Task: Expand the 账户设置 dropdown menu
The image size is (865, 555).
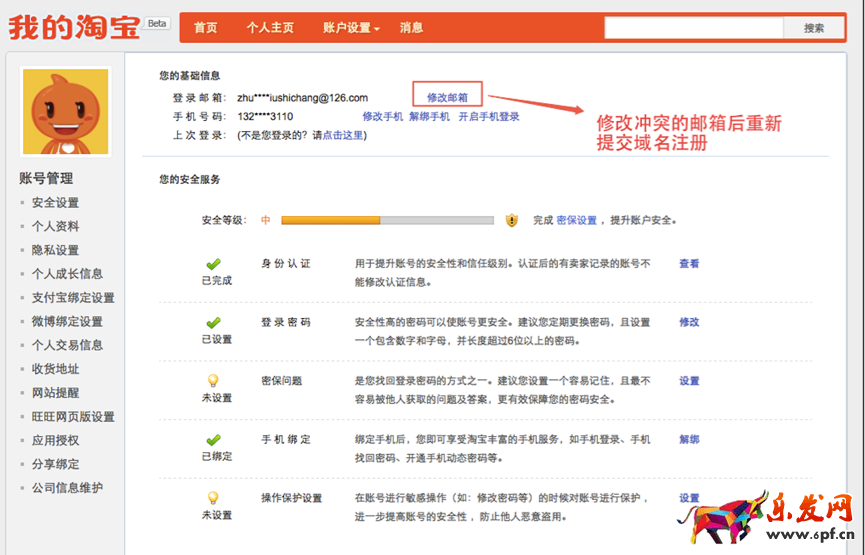Action: pos(351,28)
